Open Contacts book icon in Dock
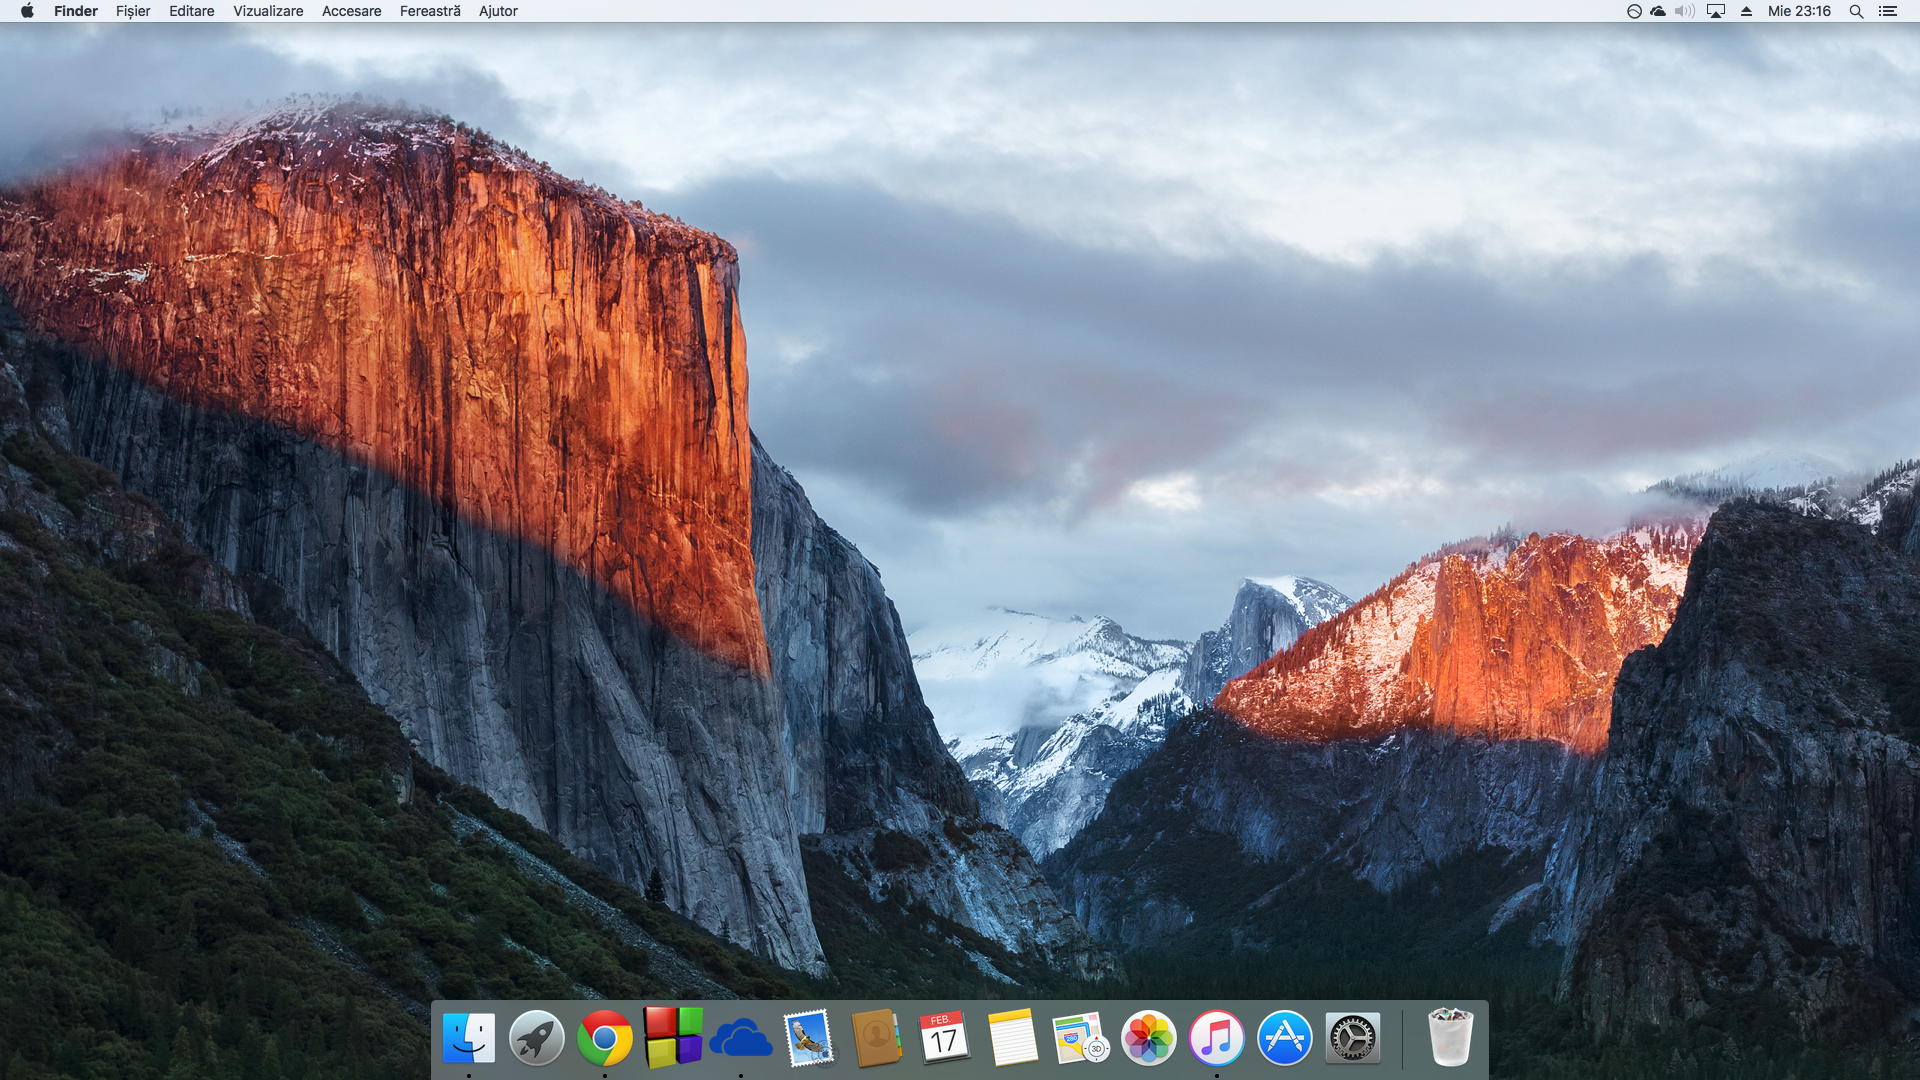This screenshot has height=1080, width=1920. click(877, 1038)
